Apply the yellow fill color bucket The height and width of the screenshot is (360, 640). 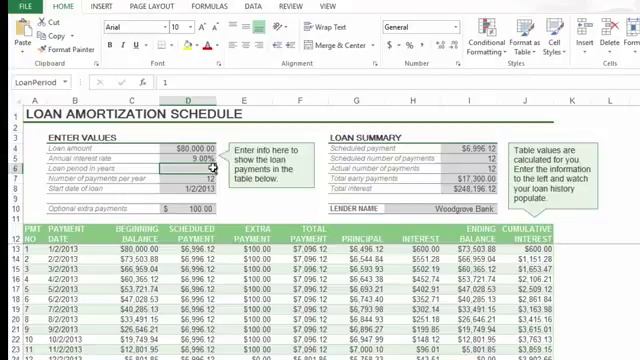point(188,45)
